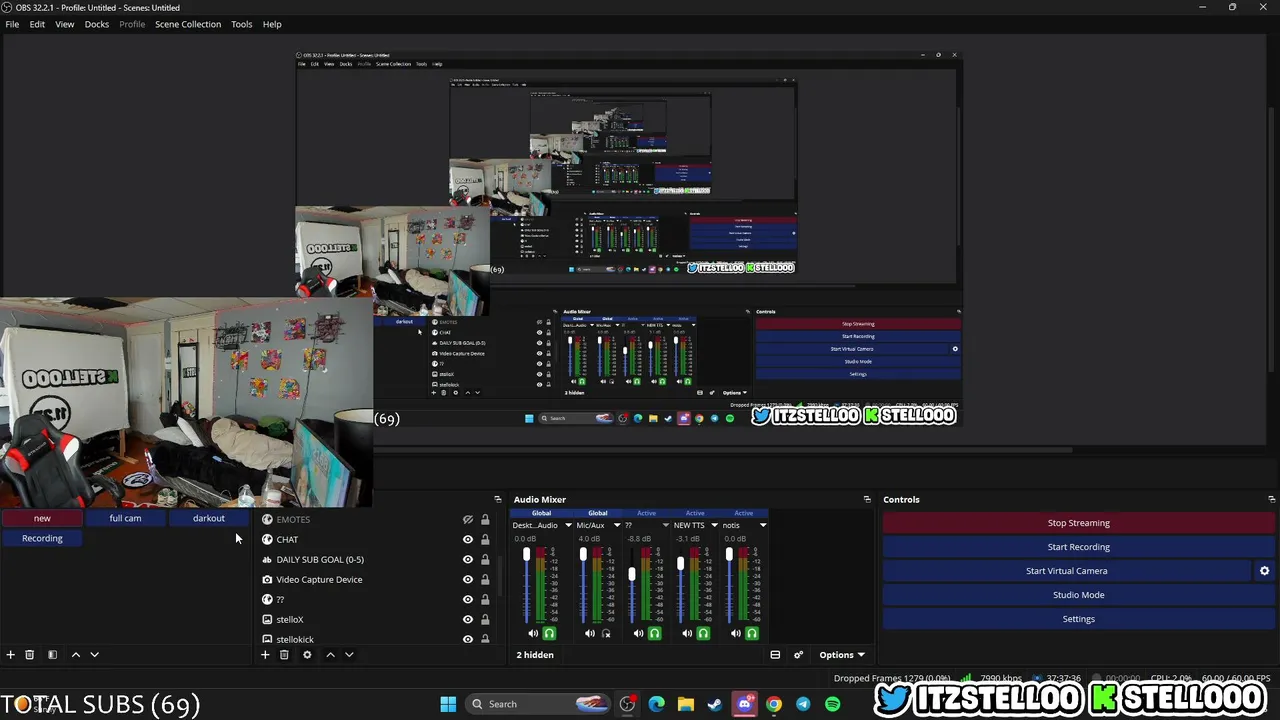Move scene up with arrow icon
Image resolution: width=1280 pixels, height=720 pixels.
click(x=75, y=655)
